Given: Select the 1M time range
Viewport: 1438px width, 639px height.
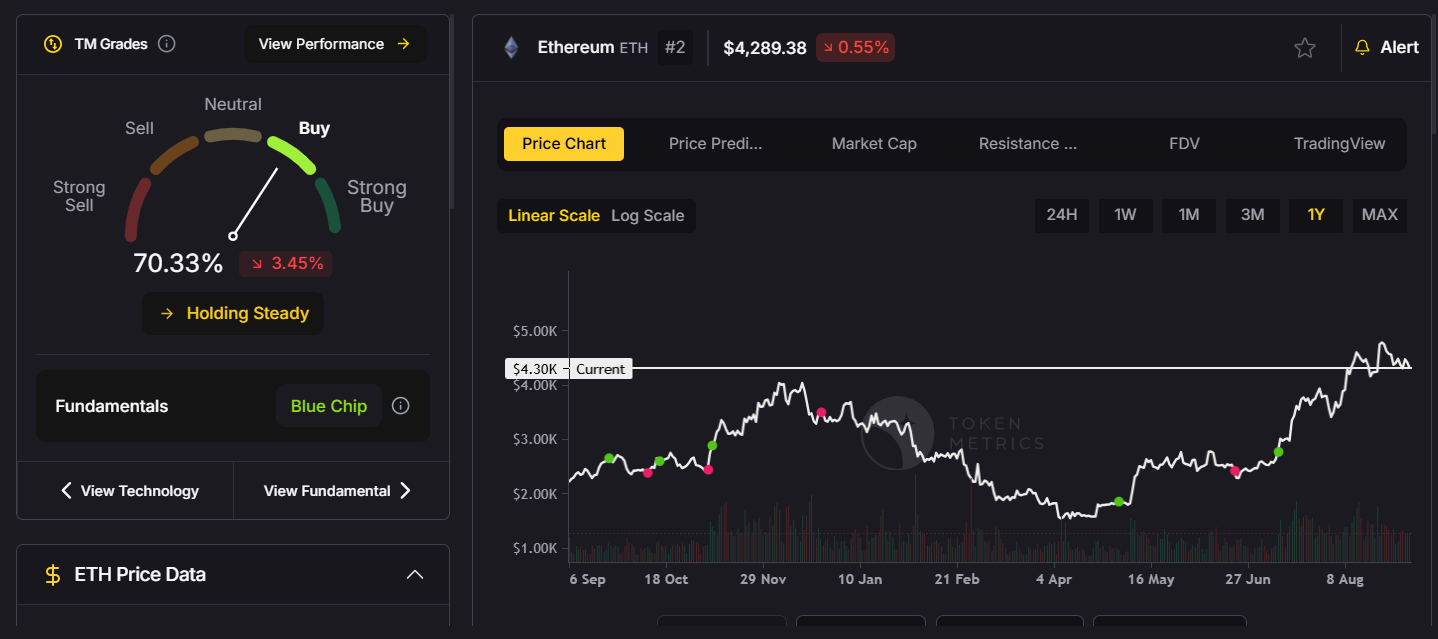Looking at the screenshot, I should coord(1189,215).
